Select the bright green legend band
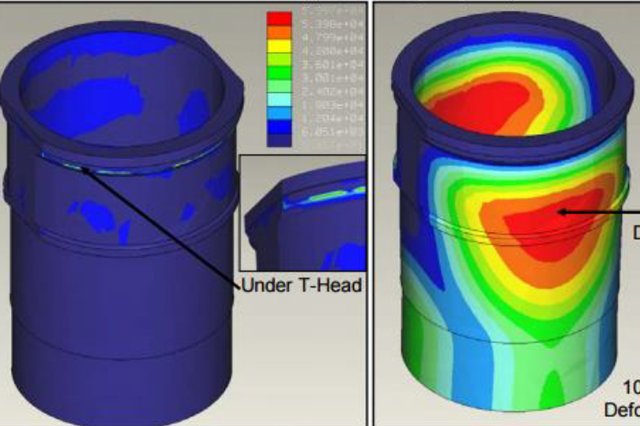Screen dimensions: 640x426 (279, 73)
